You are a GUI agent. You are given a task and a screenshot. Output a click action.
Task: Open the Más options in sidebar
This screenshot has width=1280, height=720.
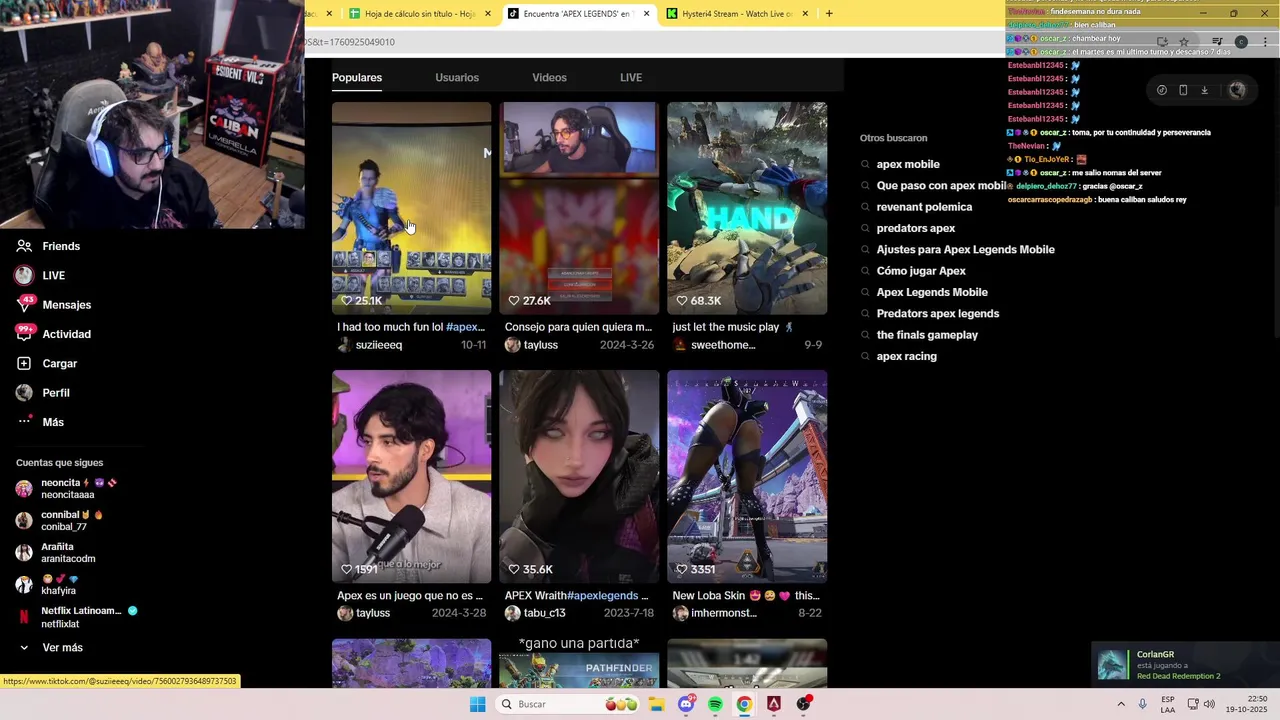coord(40,422)
